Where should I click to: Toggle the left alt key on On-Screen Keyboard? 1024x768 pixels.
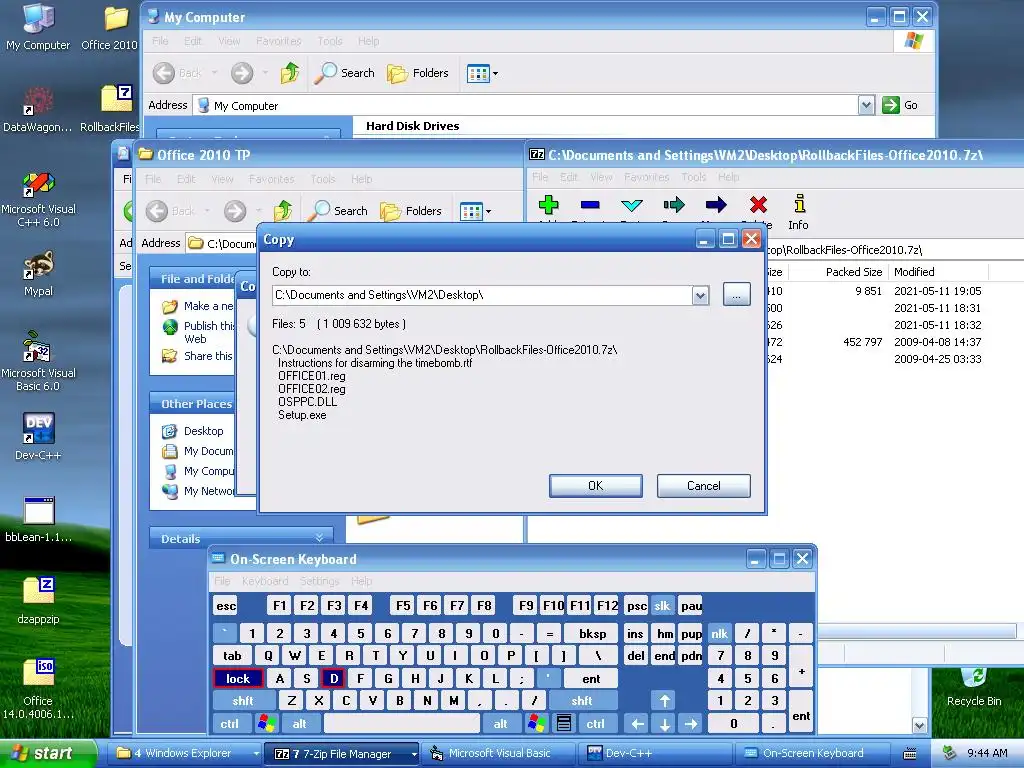(x=299, y=724)
